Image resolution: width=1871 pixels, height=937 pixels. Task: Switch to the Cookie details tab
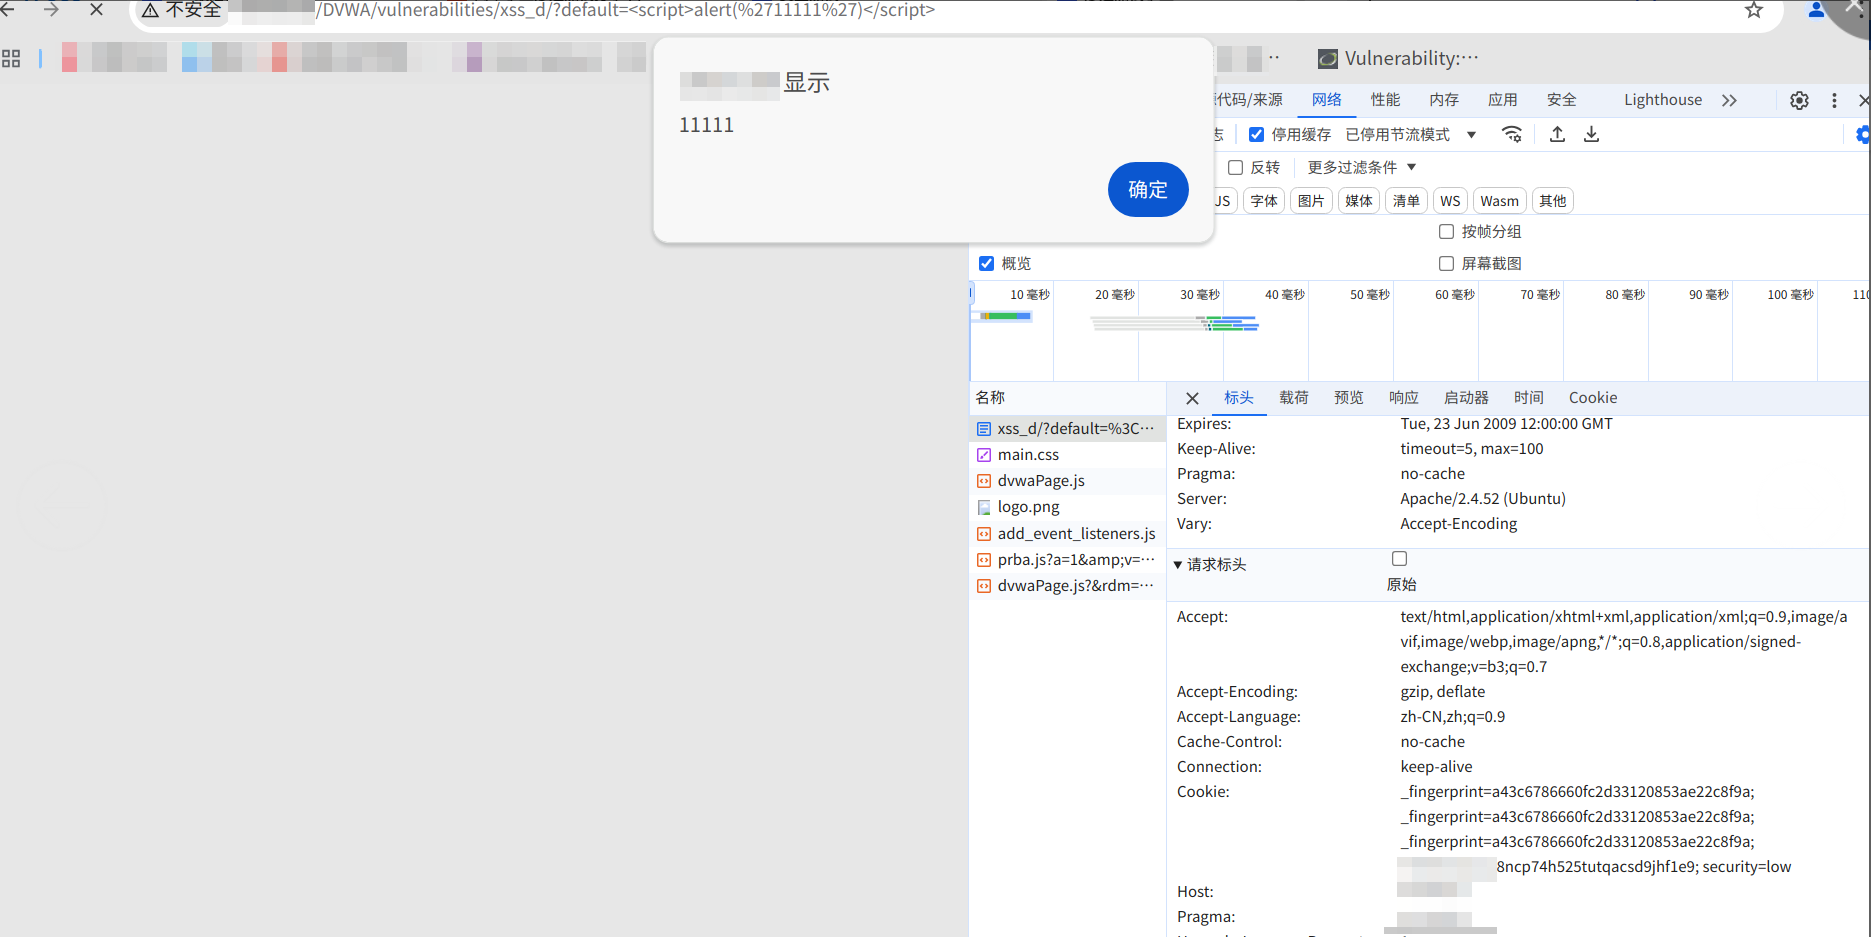pos(1593,398)
